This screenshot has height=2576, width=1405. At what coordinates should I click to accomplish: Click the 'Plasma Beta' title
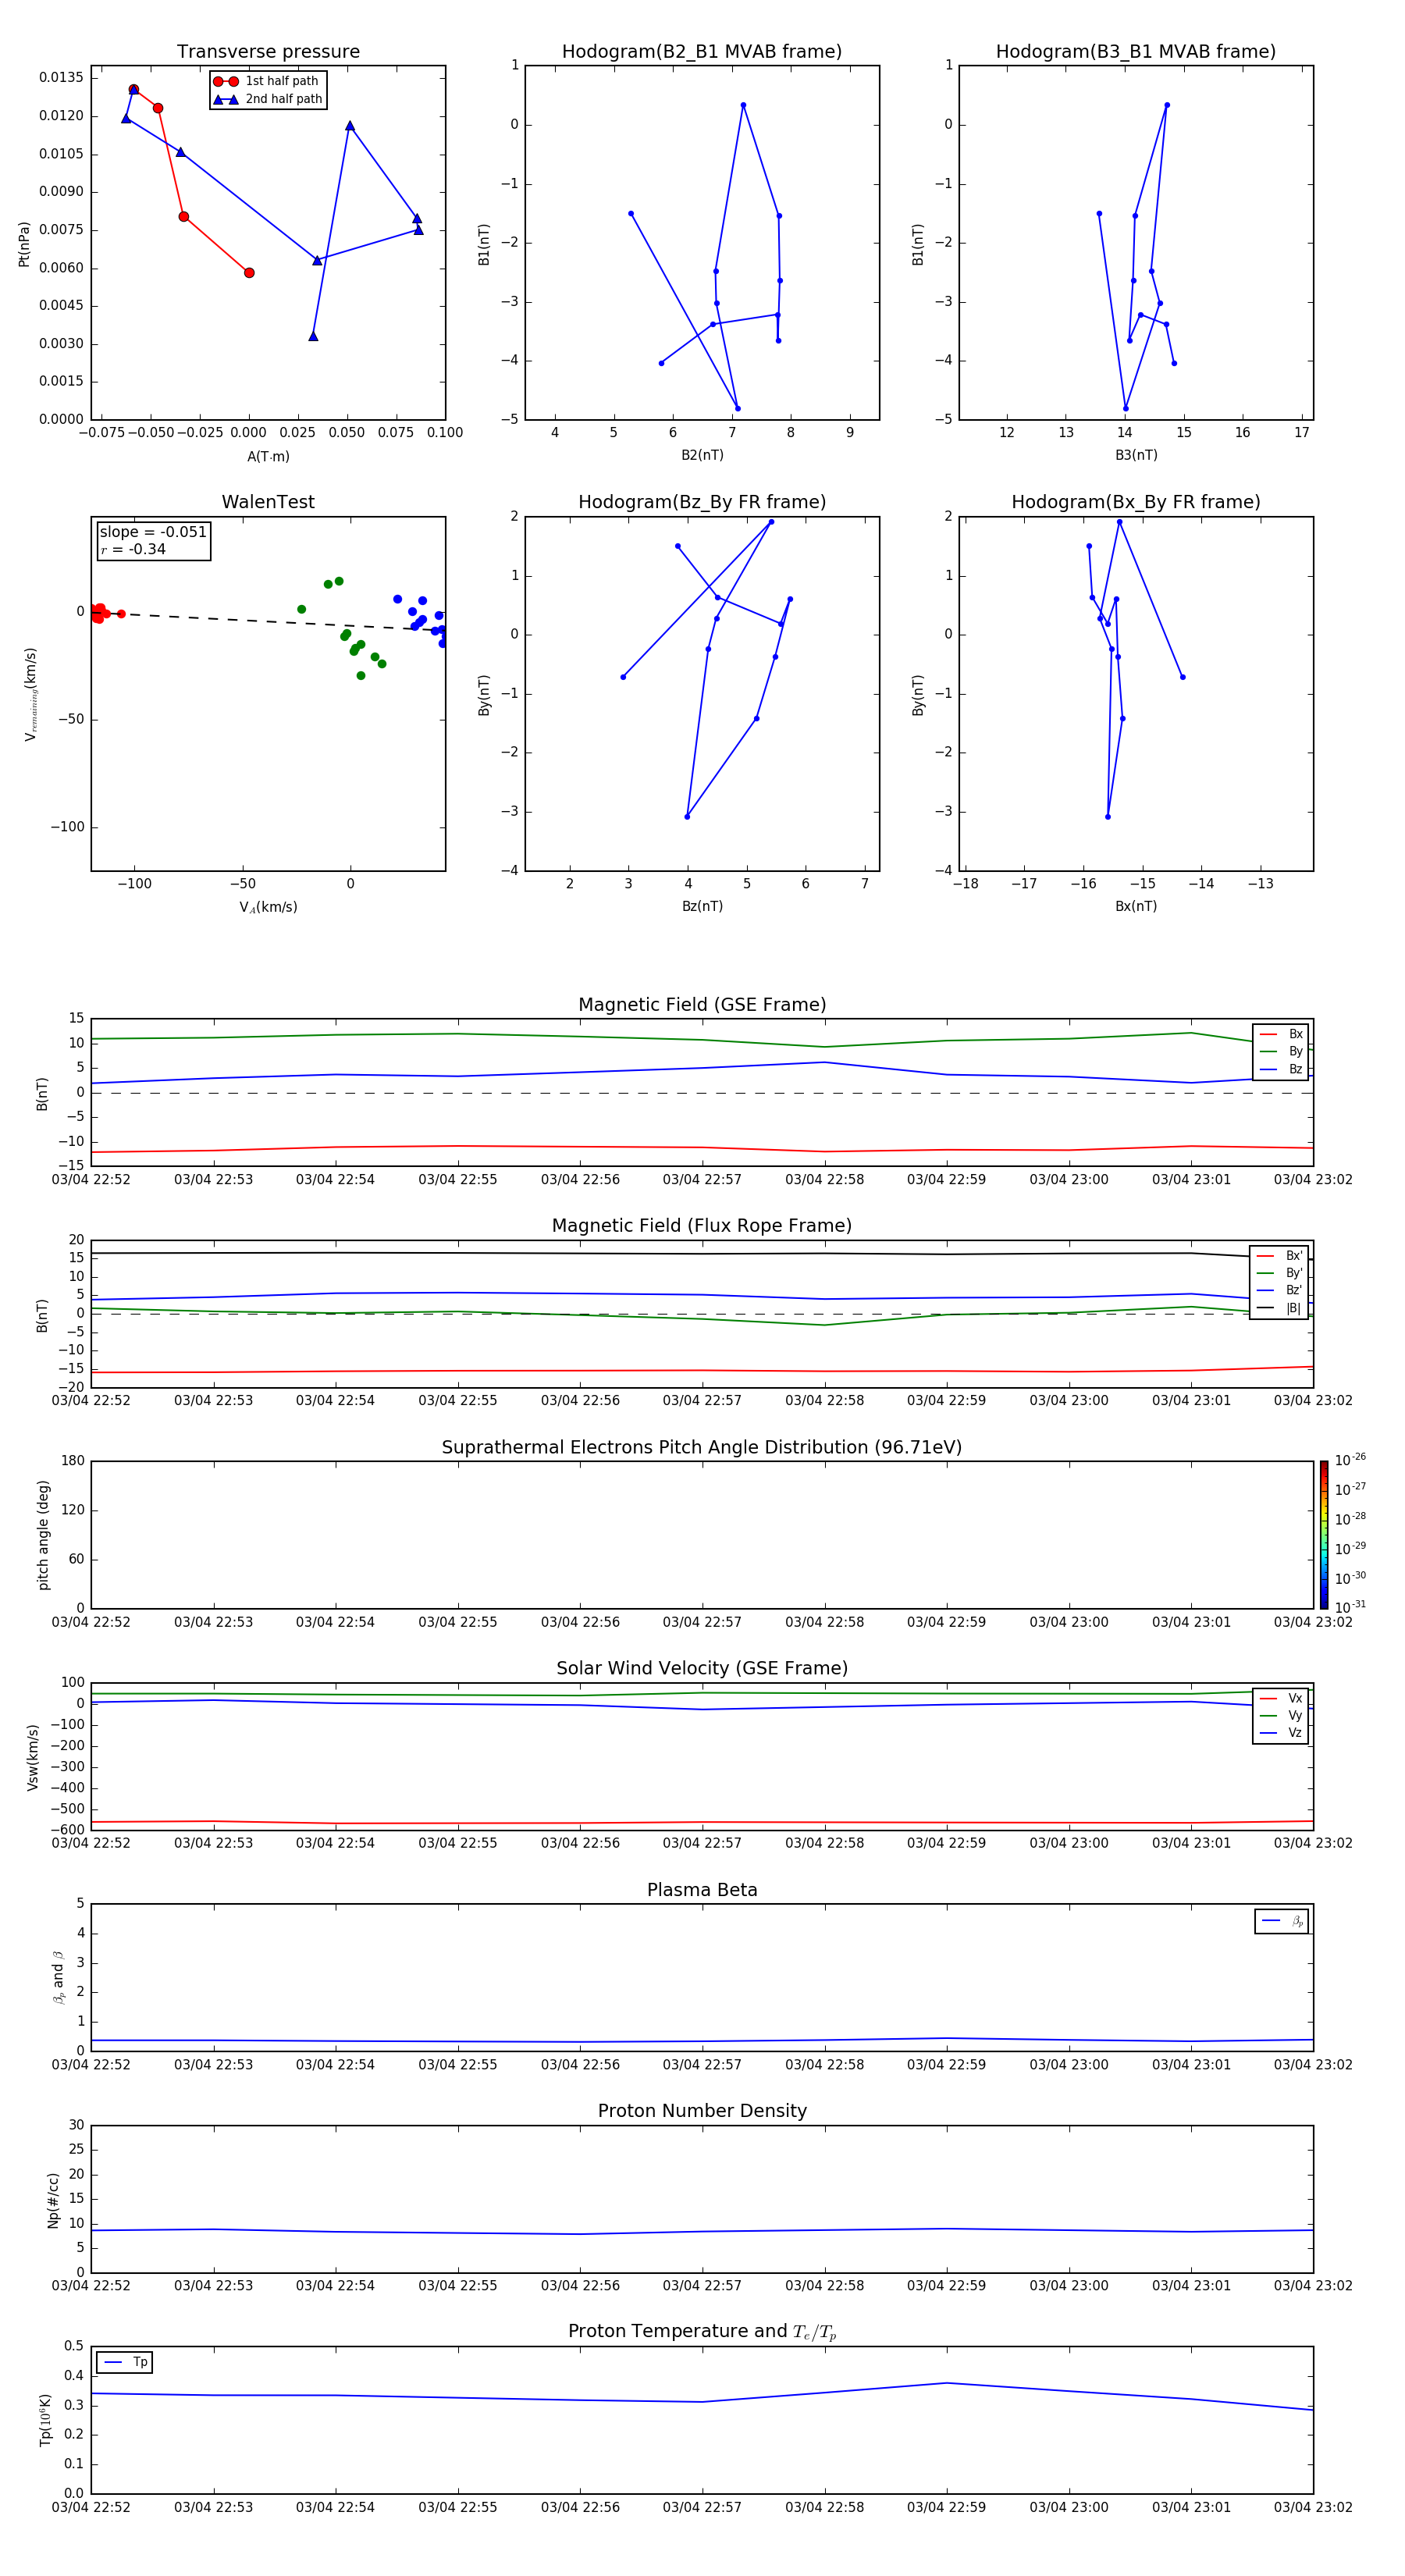[702, 1890]
